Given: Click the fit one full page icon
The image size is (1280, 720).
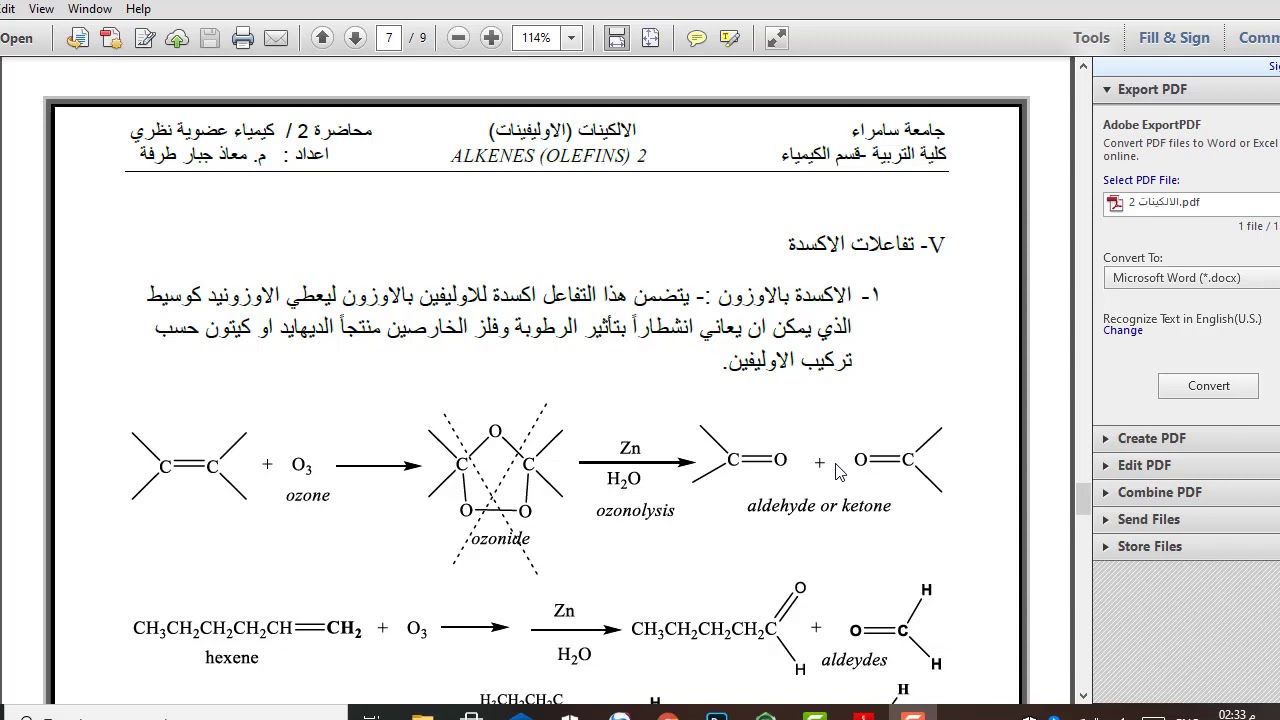Looking at the screenshot, I should tap(650, 38).
